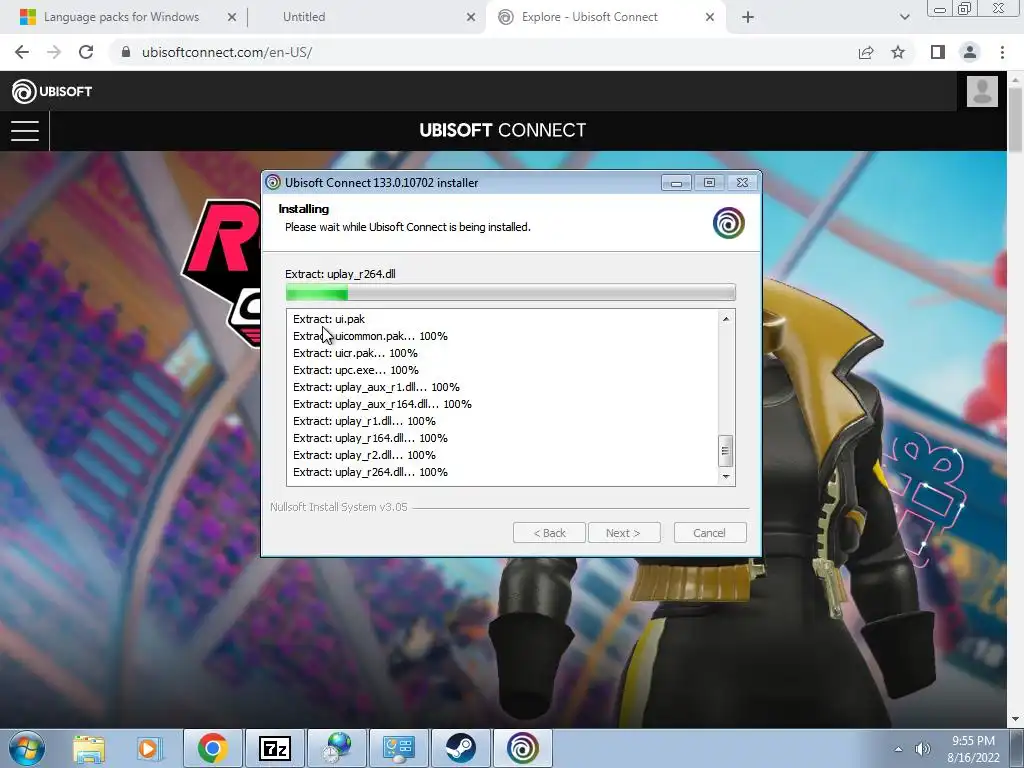This screenshot has width=1024, height=768.
Task: Switch to the Untitled tab
Action: pyautogui.click(x=304, y=17)
